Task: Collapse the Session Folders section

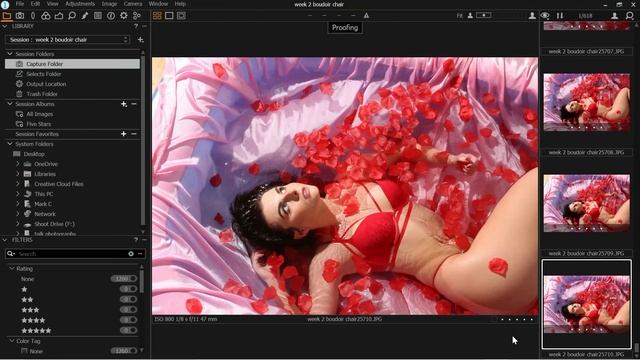Action: (10, 54)
